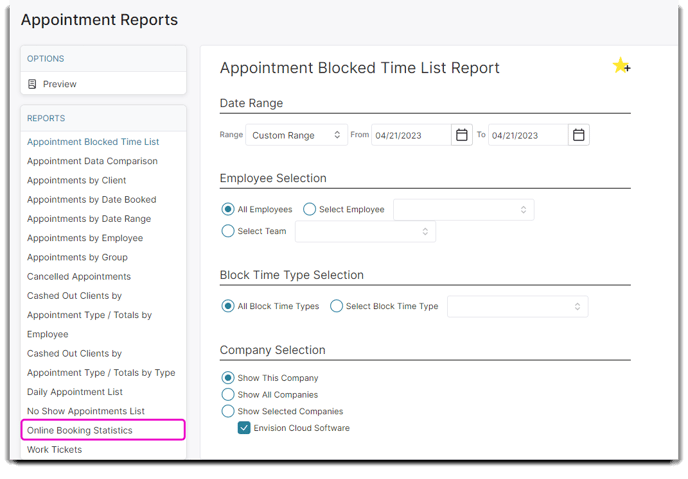Select Show All Companies option
Viewport: 688px width, 479px height.
(228, 394)
